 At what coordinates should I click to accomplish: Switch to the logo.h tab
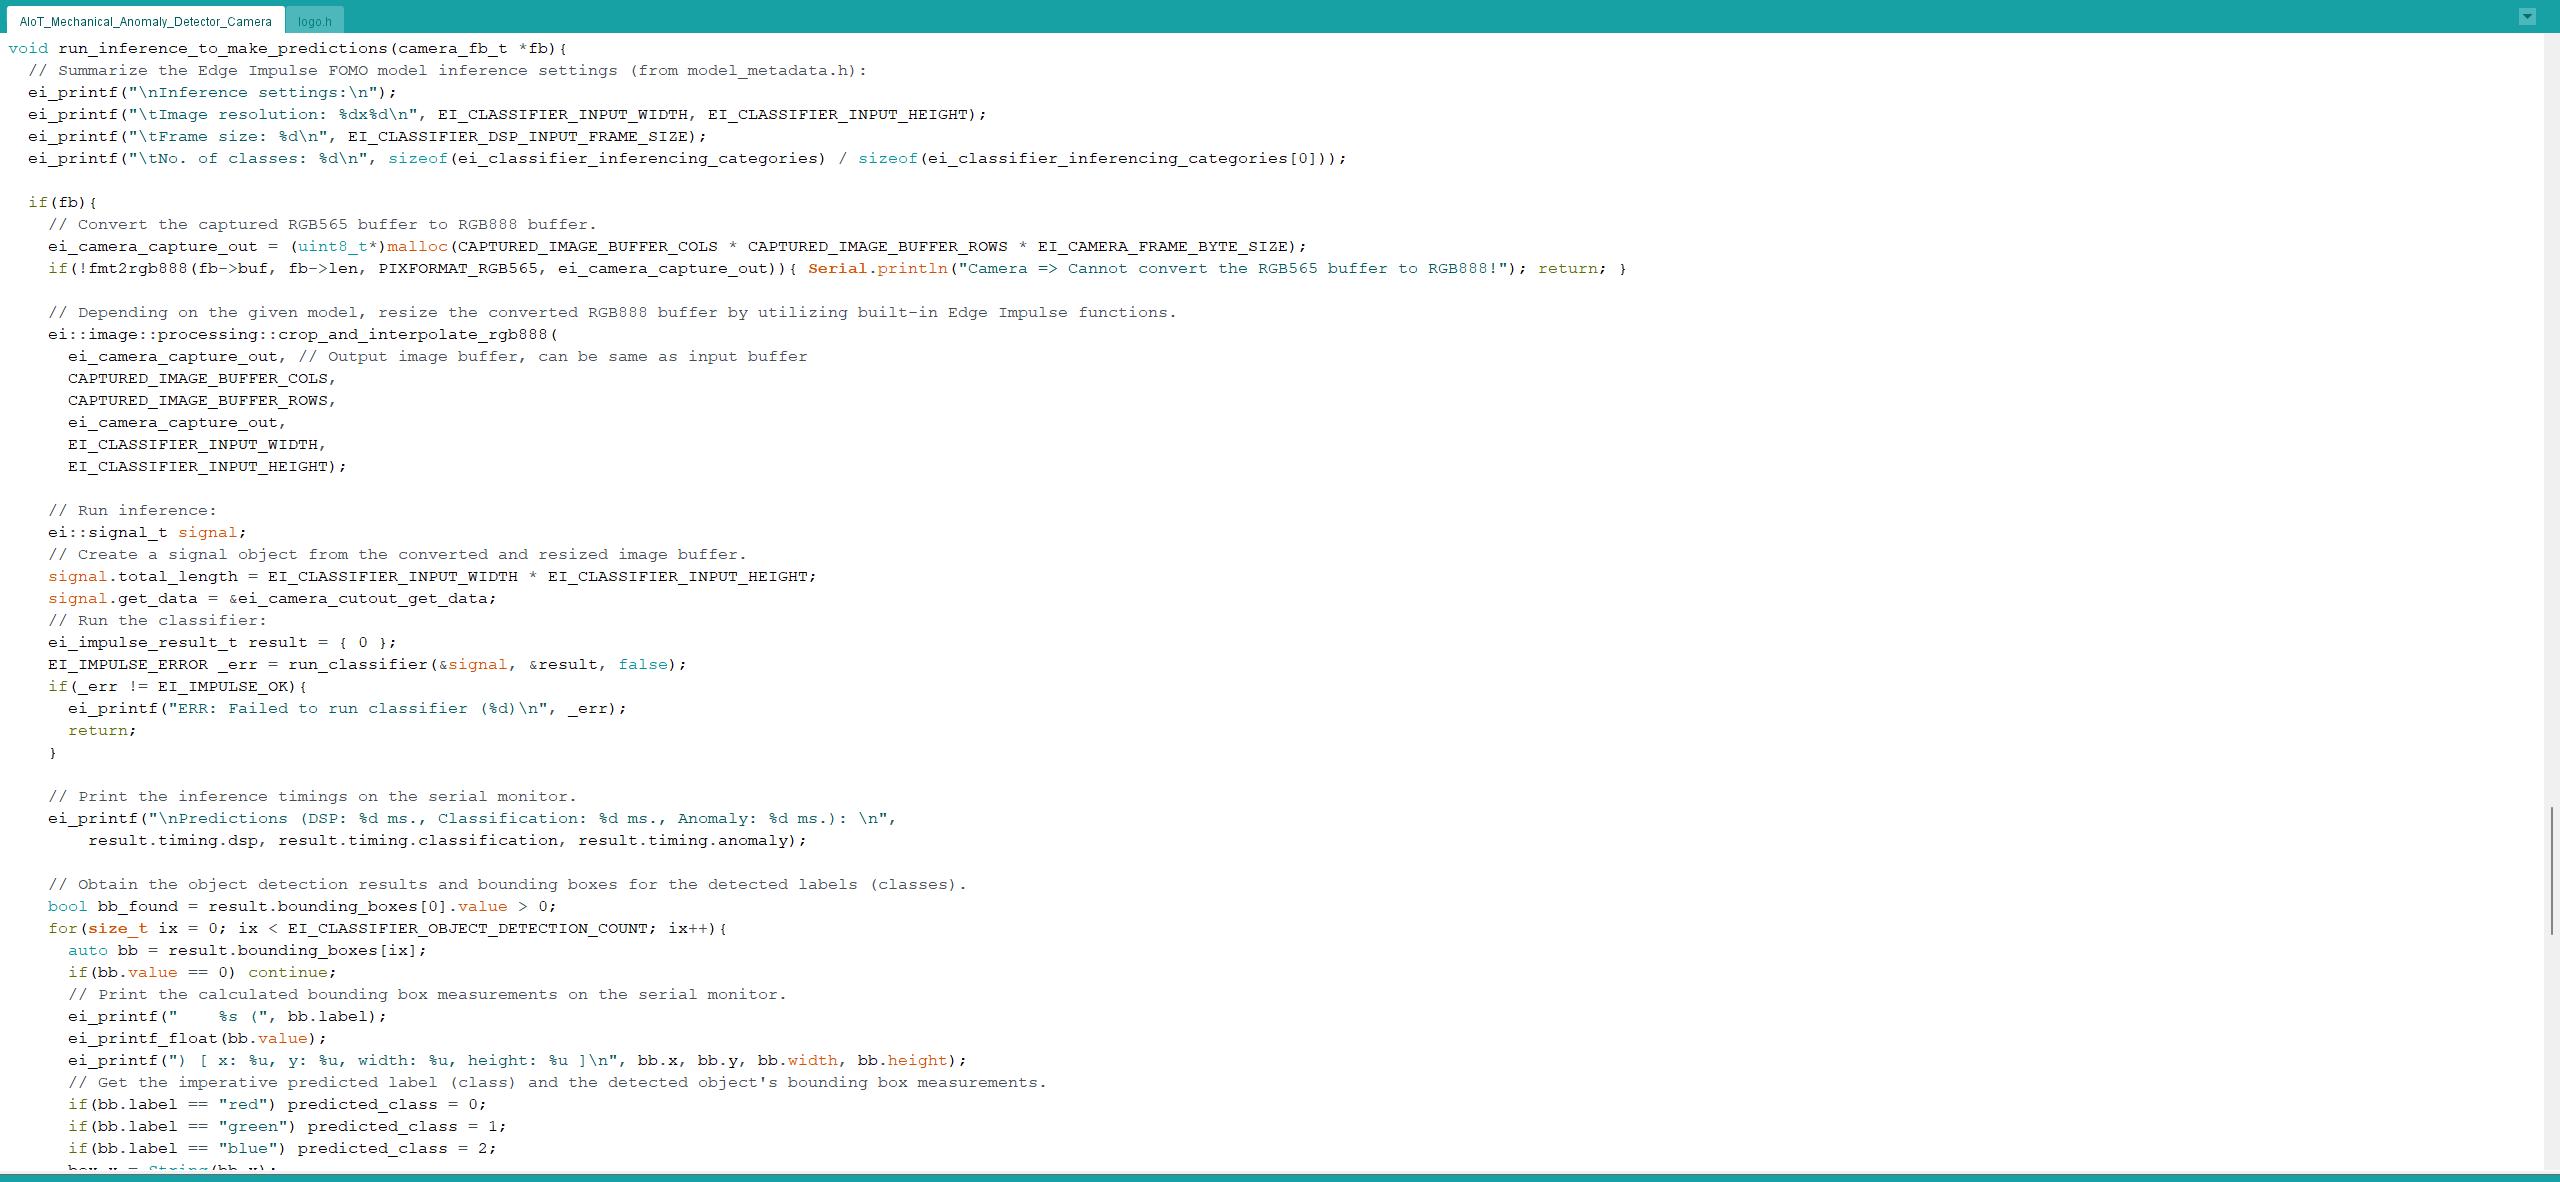tap(314, 21)
